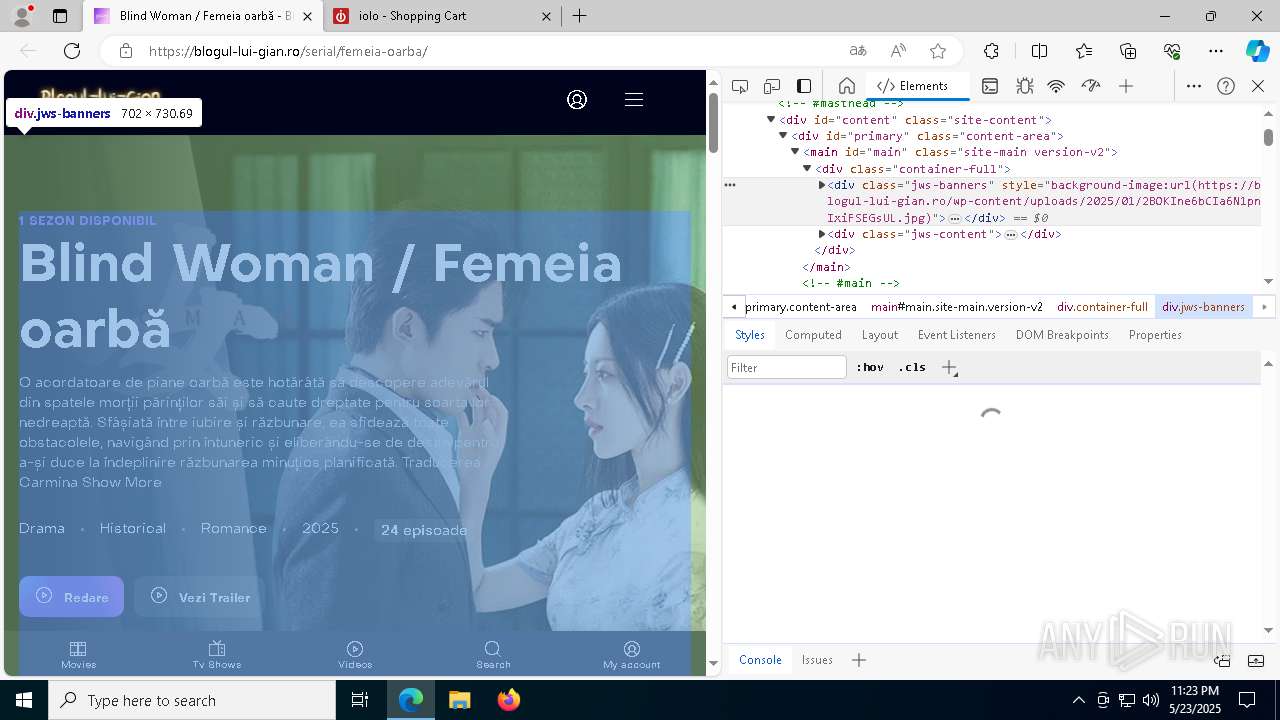Collapse the div#primary content-area node
This screenshot has width=1280, height=720.
tap(783, 136)
